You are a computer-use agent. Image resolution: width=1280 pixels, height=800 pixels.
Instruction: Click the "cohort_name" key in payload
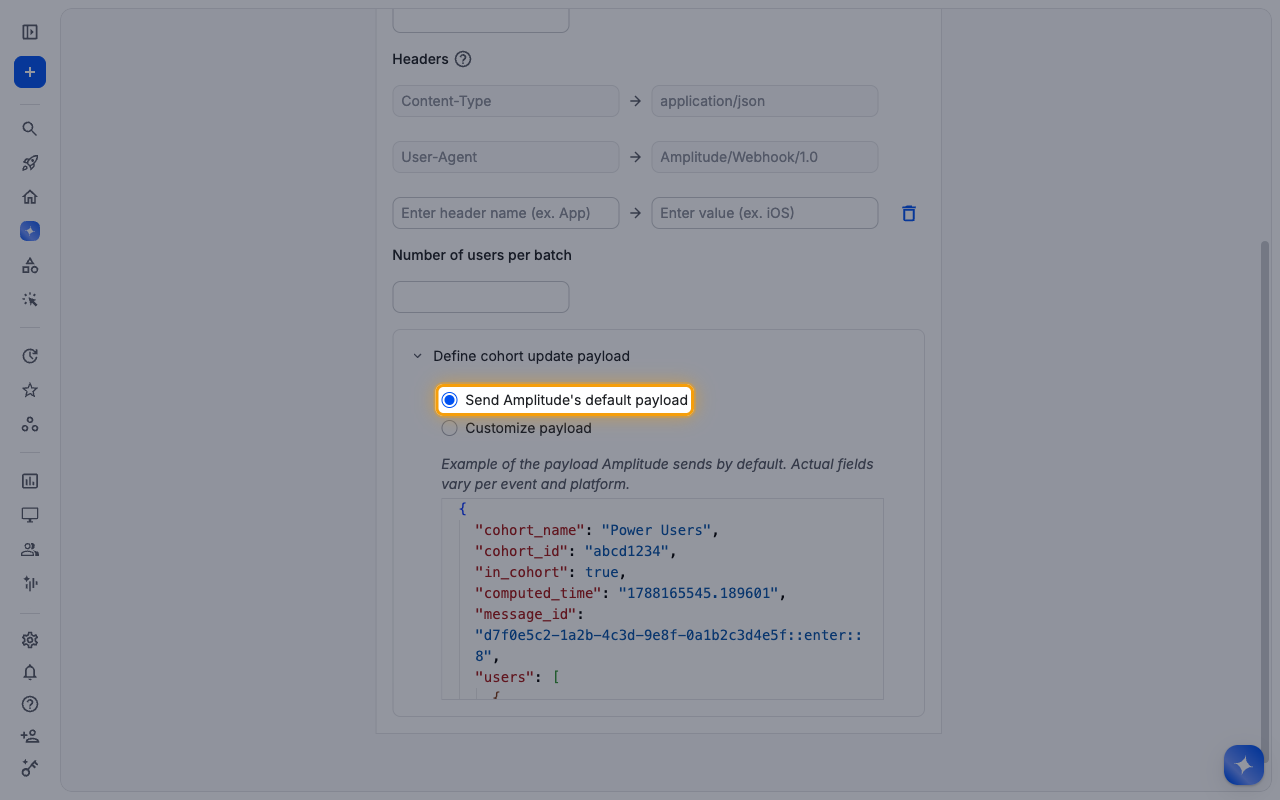(530, 530)
